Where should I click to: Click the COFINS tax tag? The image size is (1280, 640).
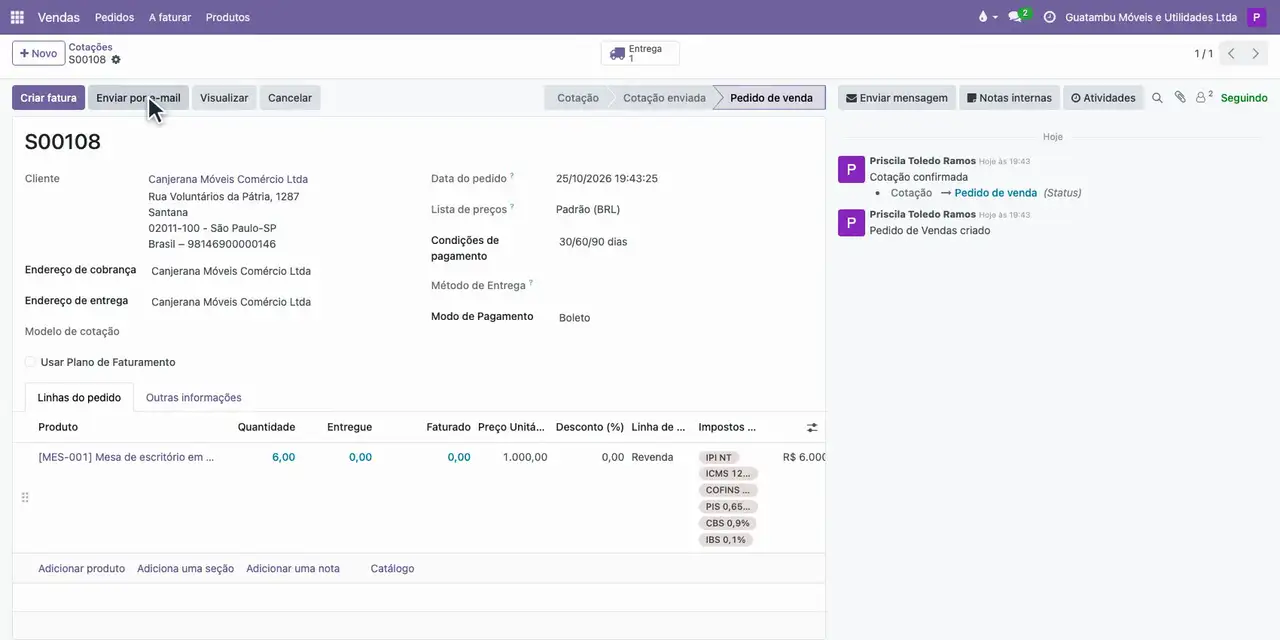[x=728, y=490]
